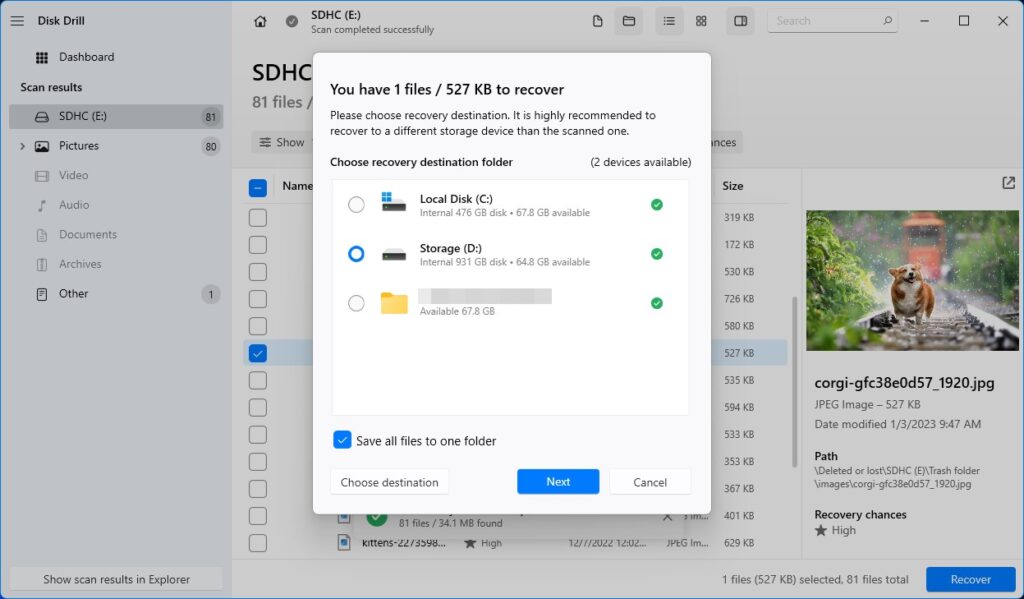
Task: Open the preview in external window icon
Action: 1008,183
